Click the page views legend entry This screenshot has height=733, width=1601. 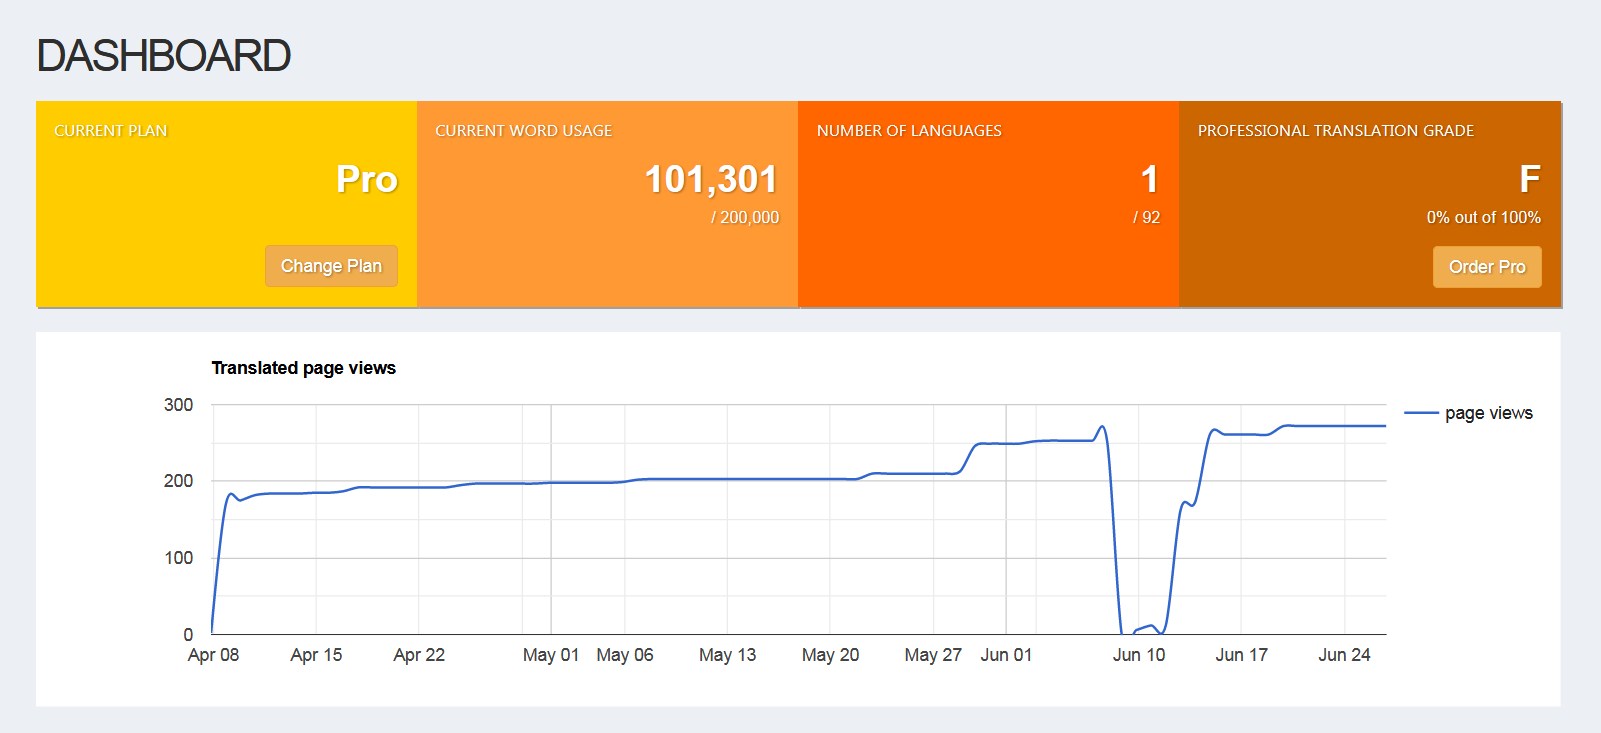click(x=1488, y=413)
